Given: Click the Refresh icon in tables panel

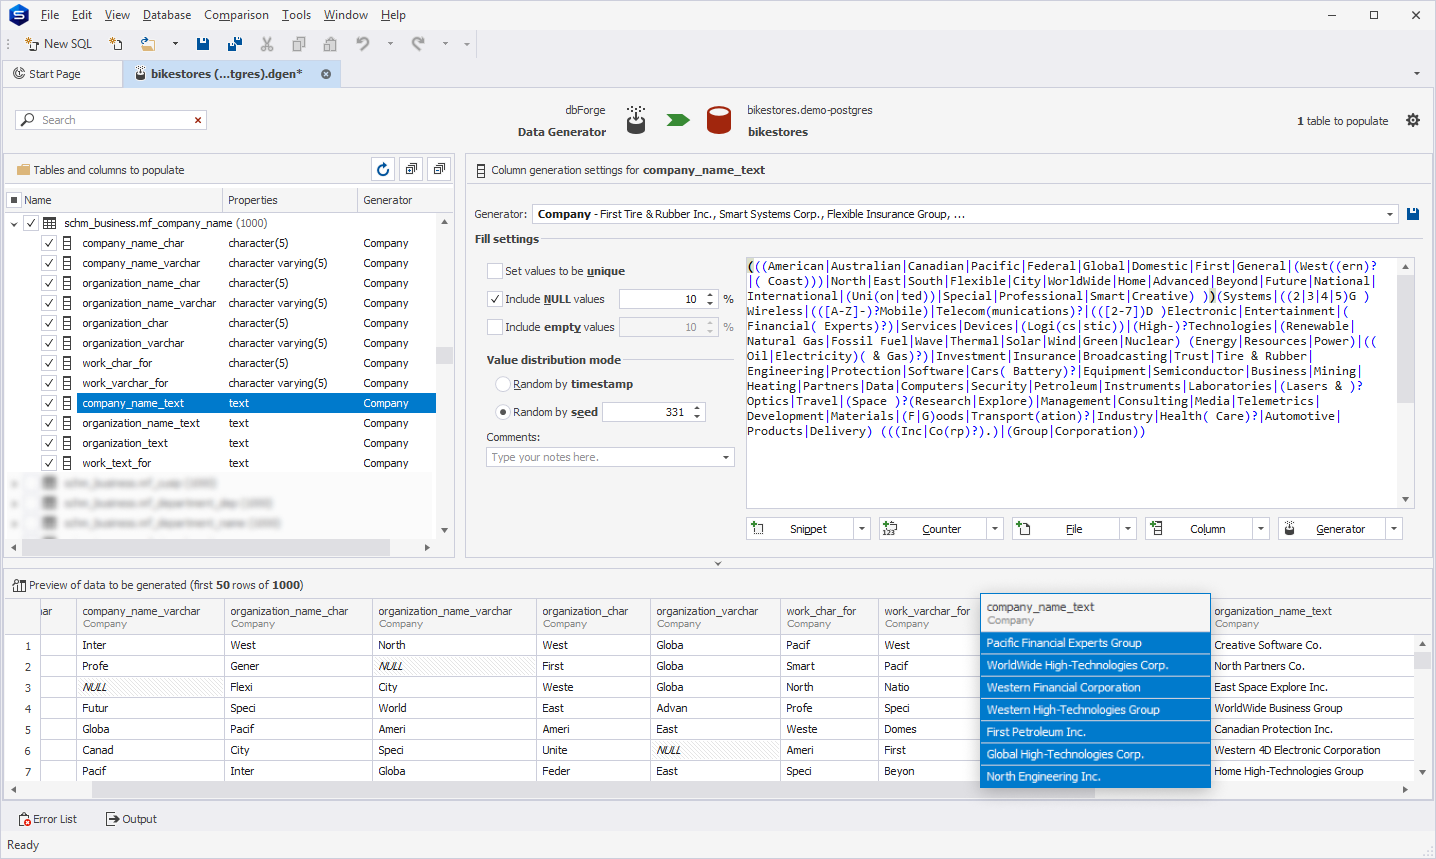Looking at the screenshot, I should 382,170.
